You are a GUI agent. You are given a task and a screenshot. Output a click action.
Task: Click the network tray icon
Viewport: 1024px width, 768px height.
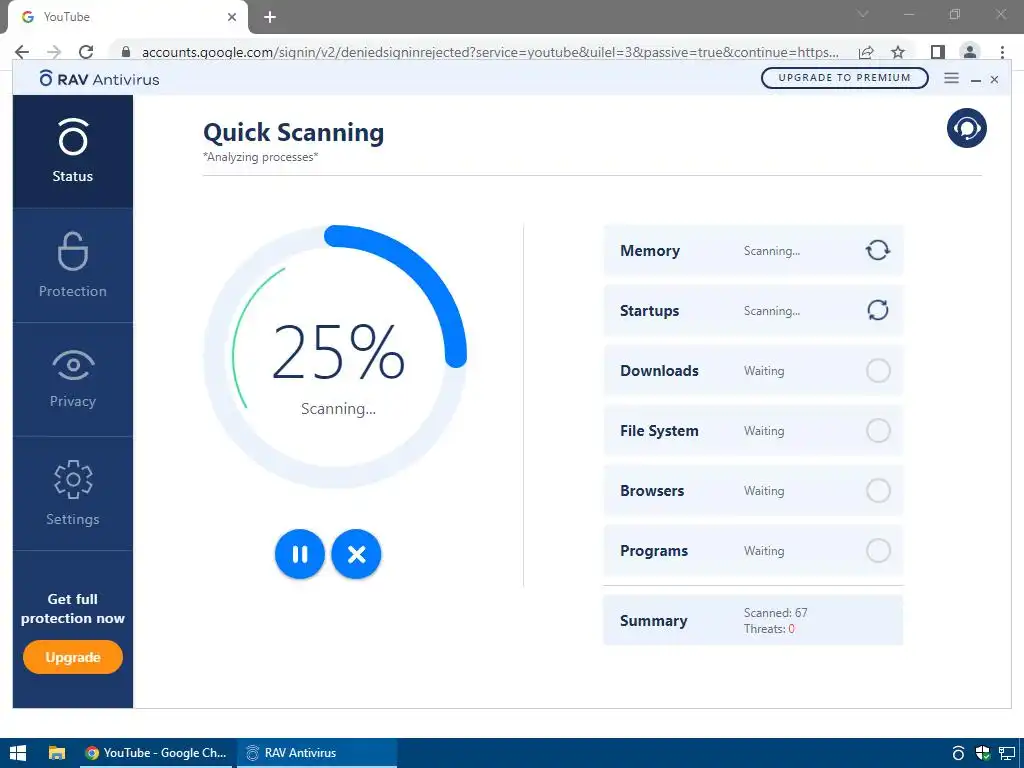[1006, 753]
